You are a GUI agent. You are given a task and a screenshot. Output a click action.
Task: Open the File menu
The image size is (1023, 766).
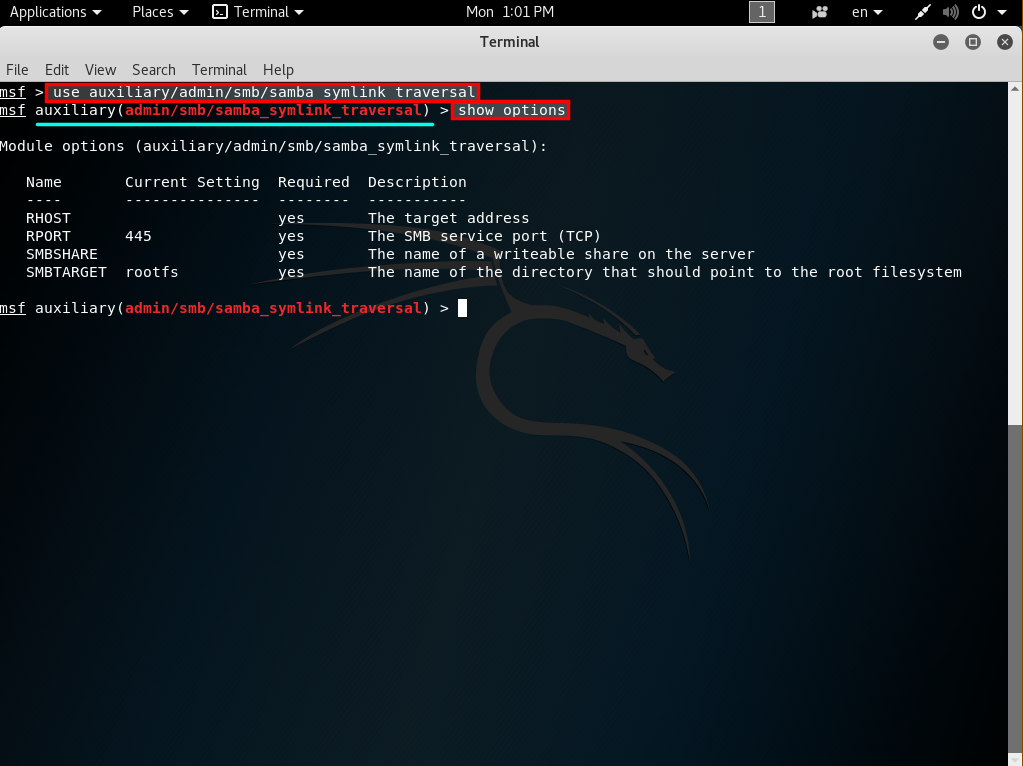click(x=17, y=70)
